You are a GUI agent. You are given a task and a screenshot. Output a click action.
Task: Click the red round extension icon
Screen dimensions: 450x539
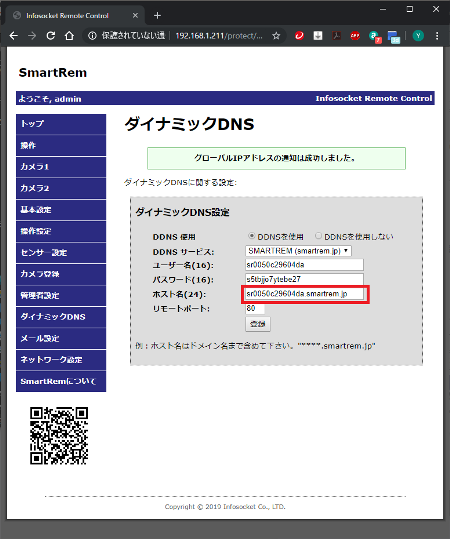click(x=355, y=35)
